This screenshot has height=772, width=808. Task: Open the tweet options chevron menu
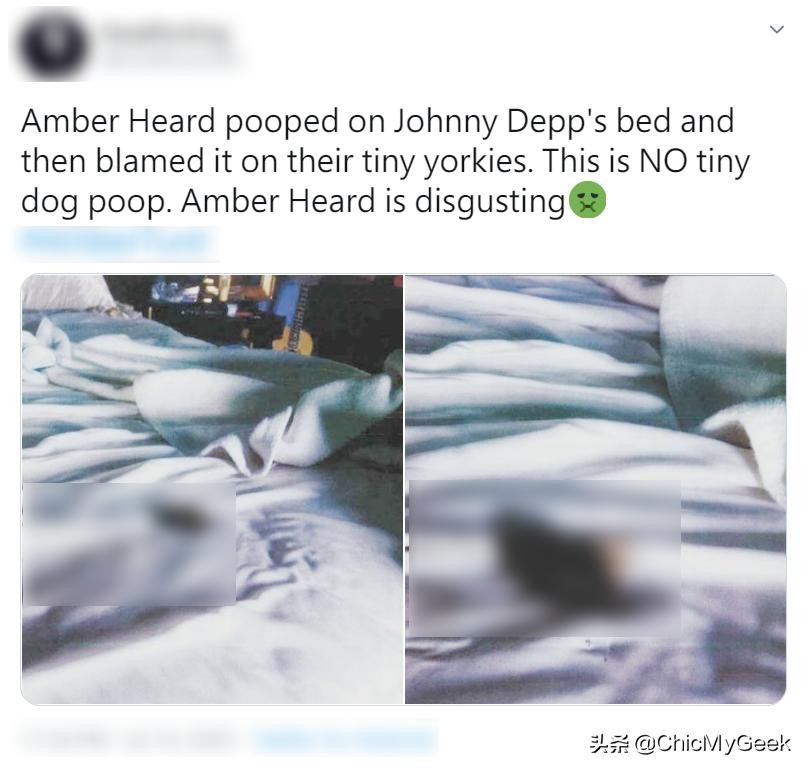click(777, 29)
